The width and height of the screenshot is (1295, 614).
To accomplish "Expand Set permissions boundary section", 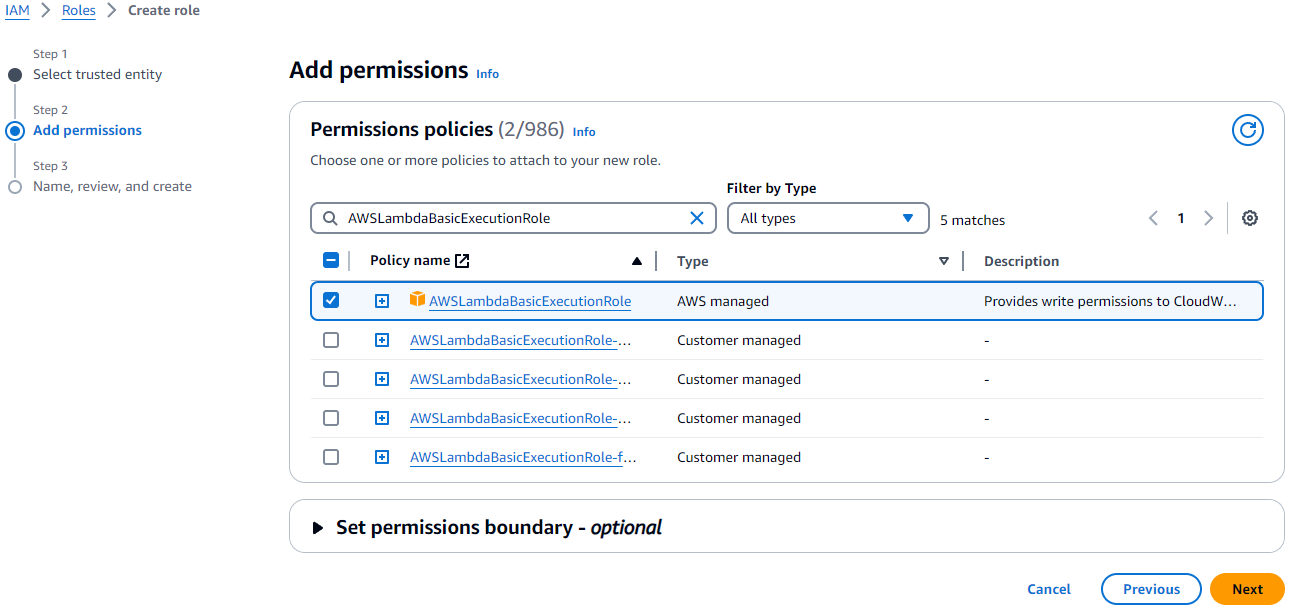I will point(318,528).
